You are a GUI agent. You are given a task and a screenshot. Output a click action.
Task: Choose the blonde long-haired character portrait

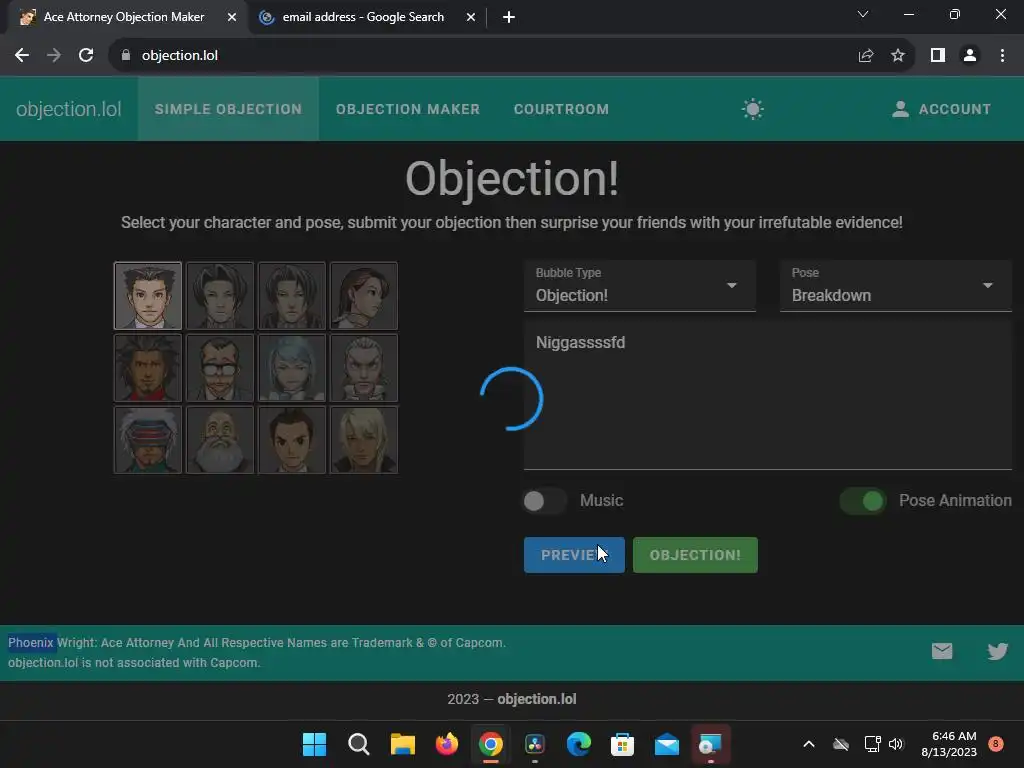point(364,440)
